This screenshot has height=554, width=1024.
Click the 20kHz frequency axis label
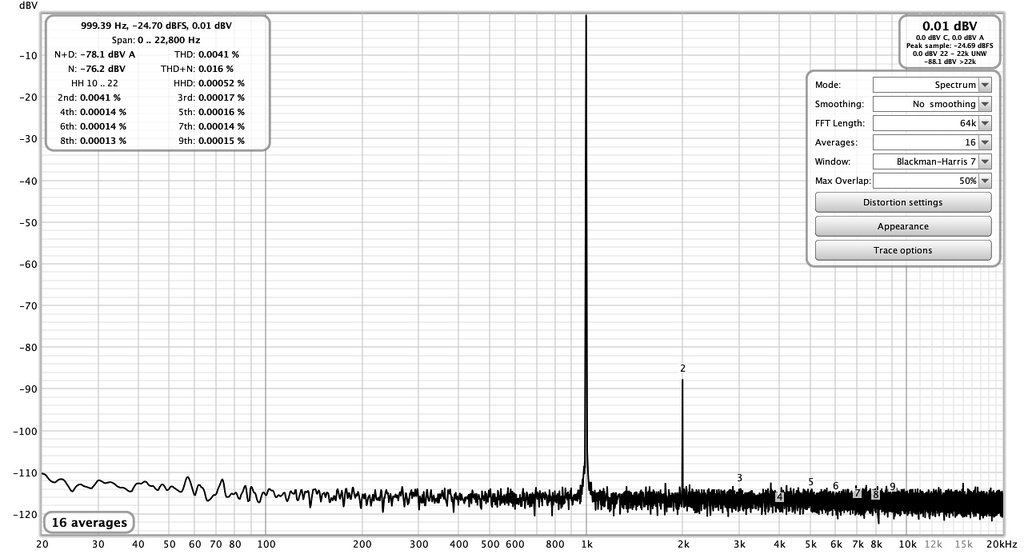pyautogui.click(x=1002, y=544)
